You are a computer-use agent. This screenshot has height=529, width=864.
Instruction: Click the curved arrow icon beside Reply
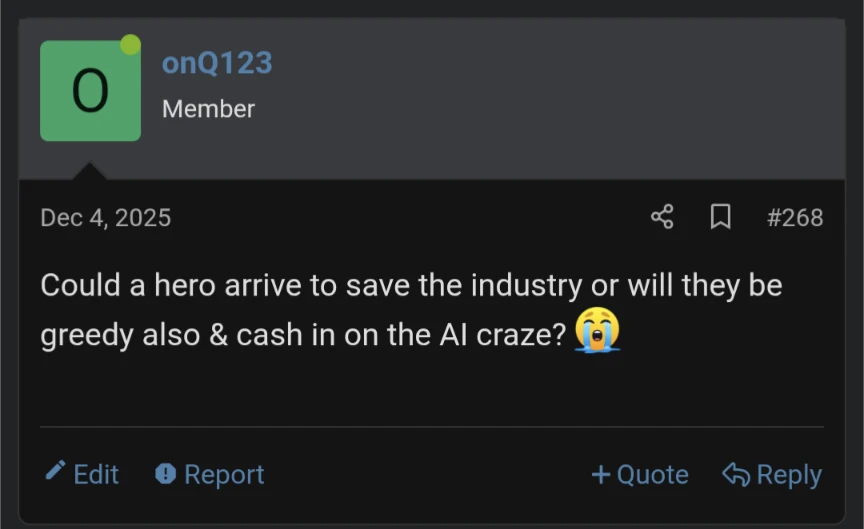736,474
